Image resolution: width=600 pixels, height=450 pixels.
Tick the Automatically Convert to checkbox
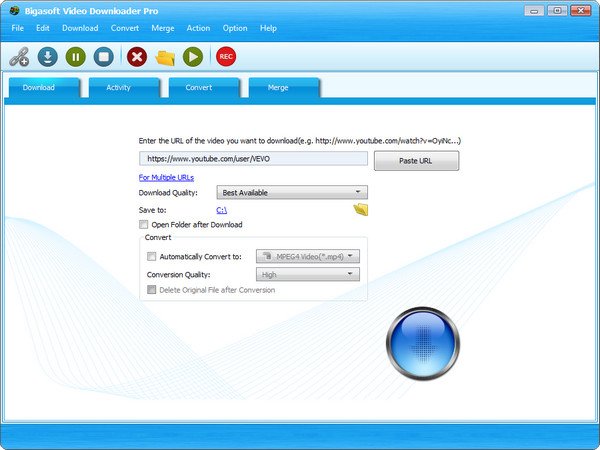pos(152,256)
